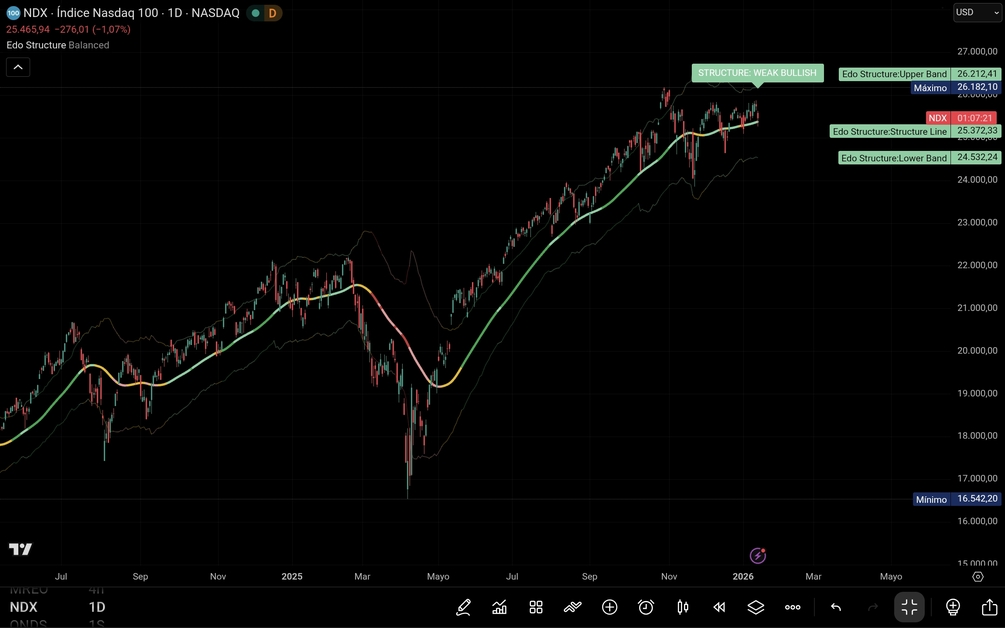
Task: Click the STRUCTURE: WEAK BULLISH label
Action: (x=758, y=73)
